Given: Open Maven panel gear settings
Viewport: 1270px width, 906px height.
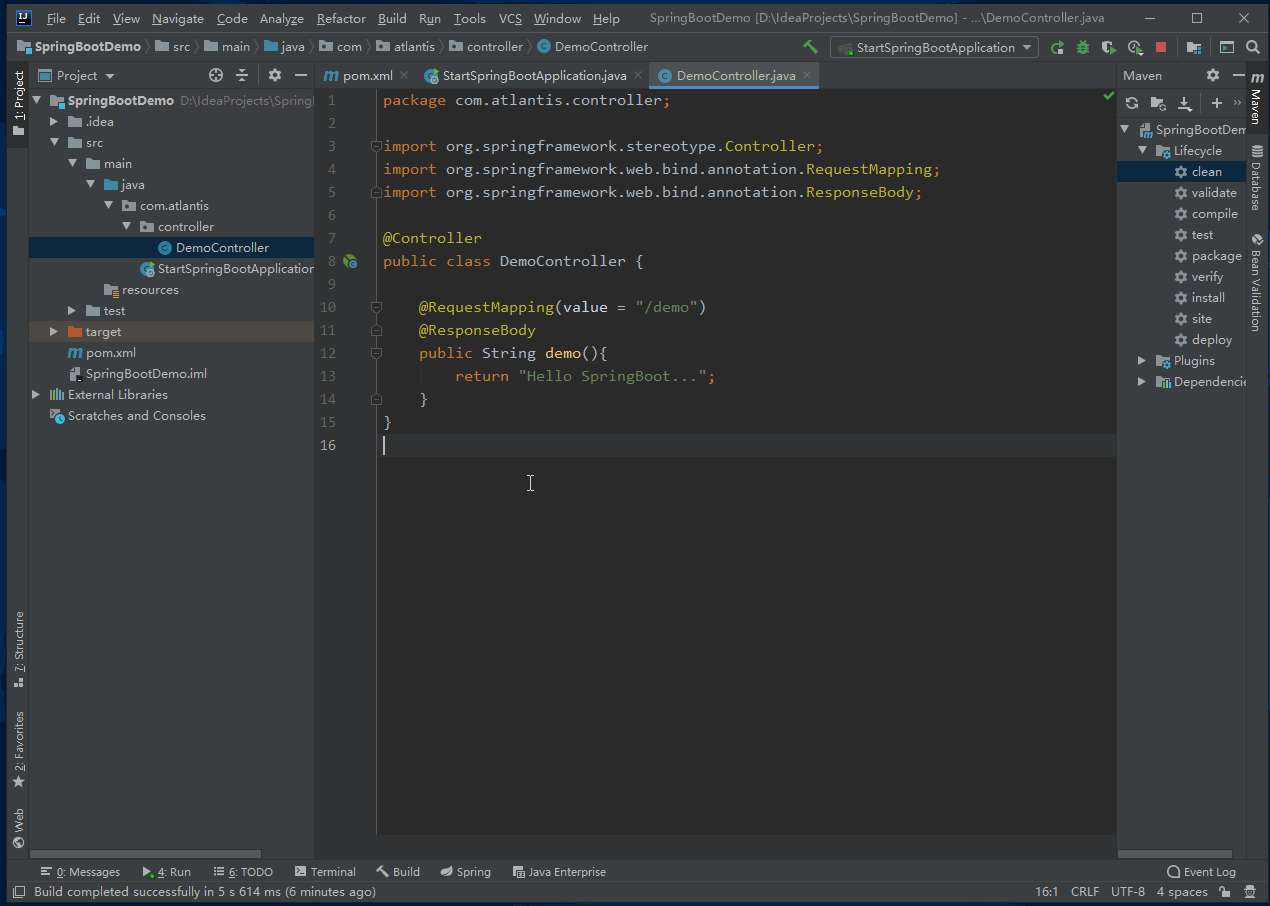Looking at the screenshot, I should pos(1213,75).
